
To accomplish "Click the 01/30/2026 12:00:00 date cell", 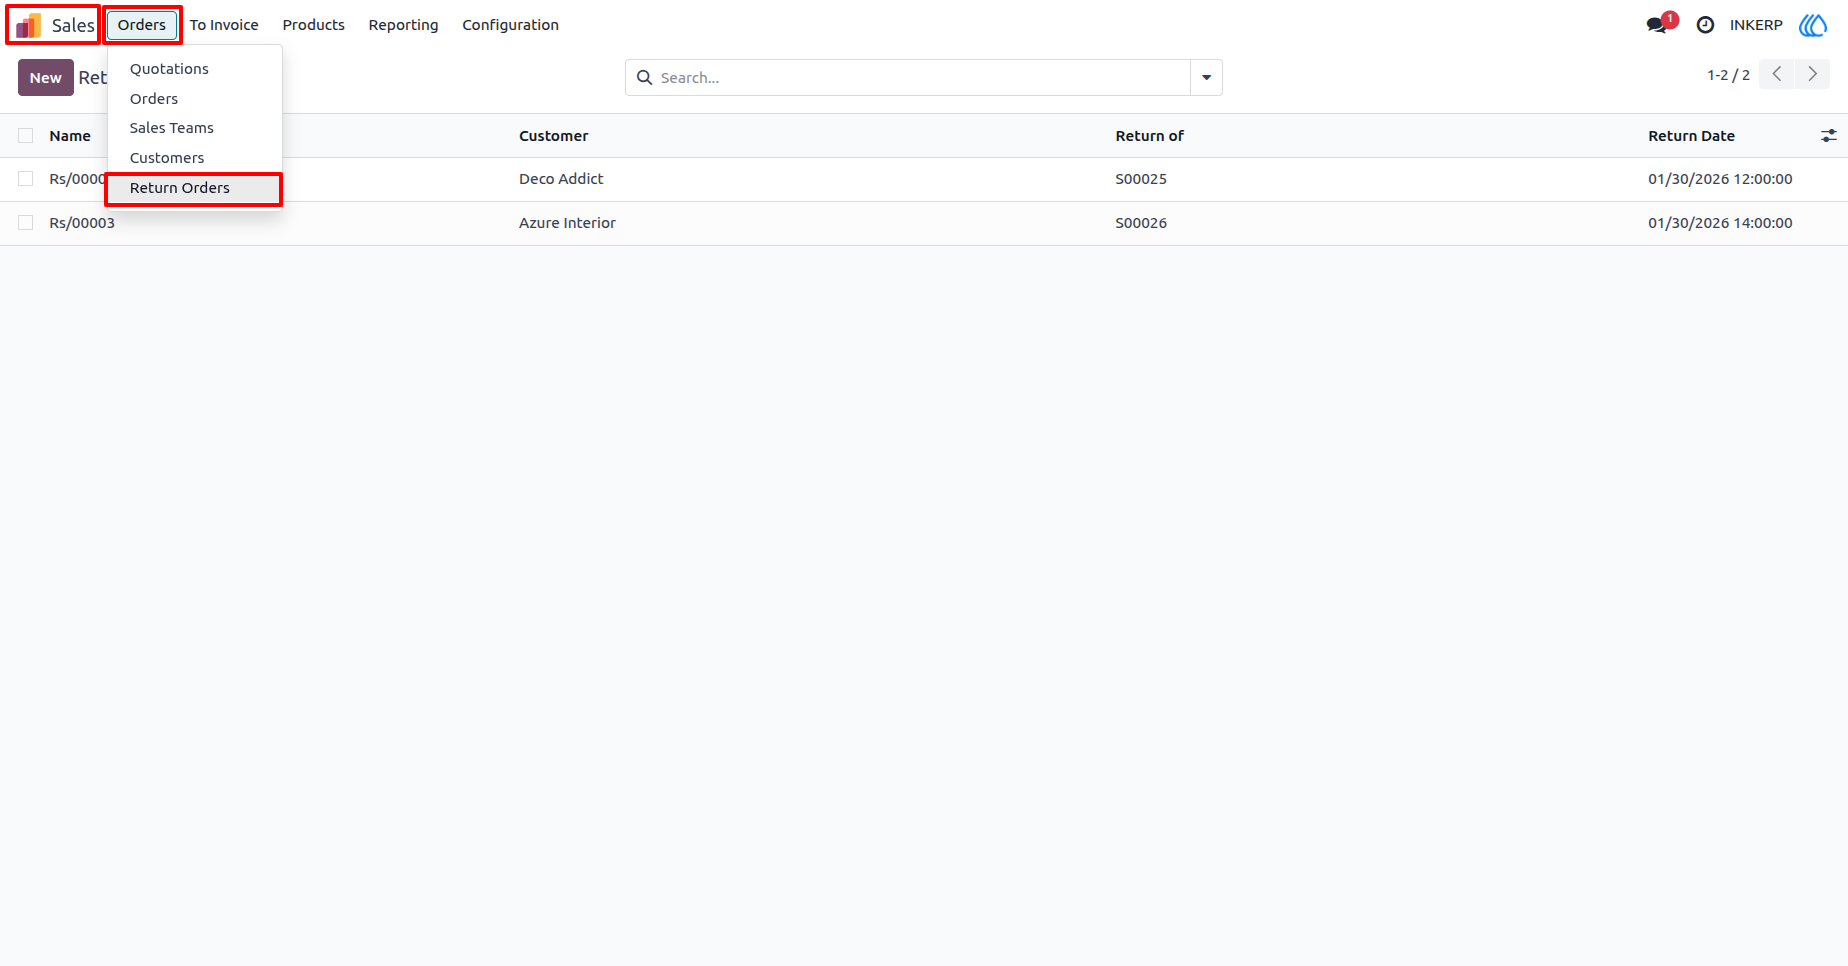I will (1720, 179).
